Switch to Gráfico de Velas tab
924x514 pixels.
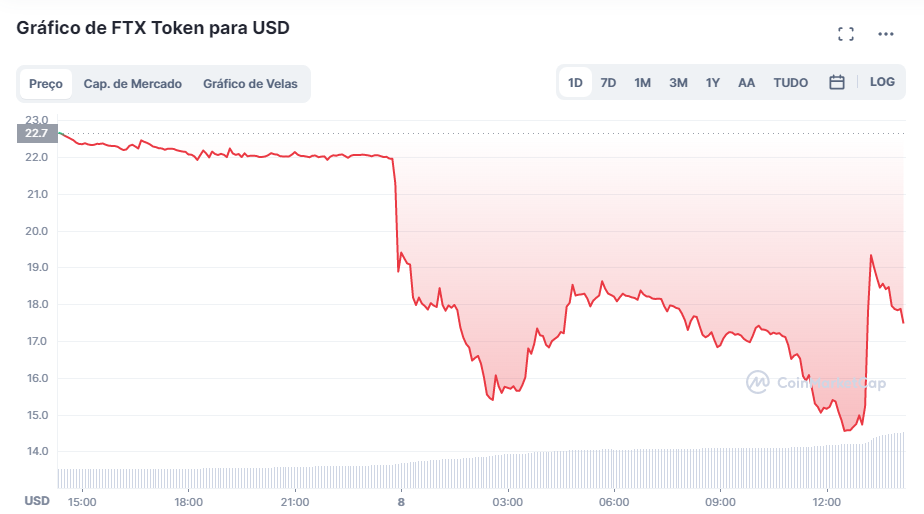(250, 84)
